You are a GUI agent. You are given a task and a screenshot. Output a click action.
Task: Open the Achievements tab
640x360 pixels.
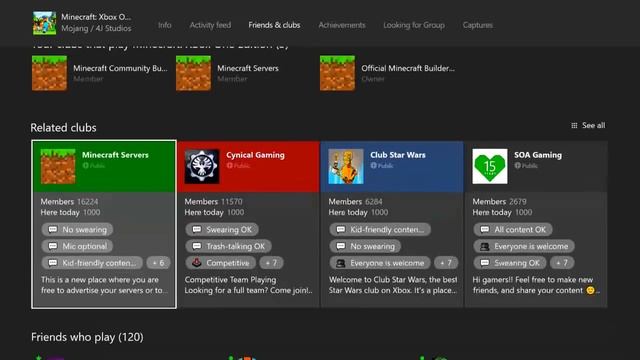tap(342, 25)
